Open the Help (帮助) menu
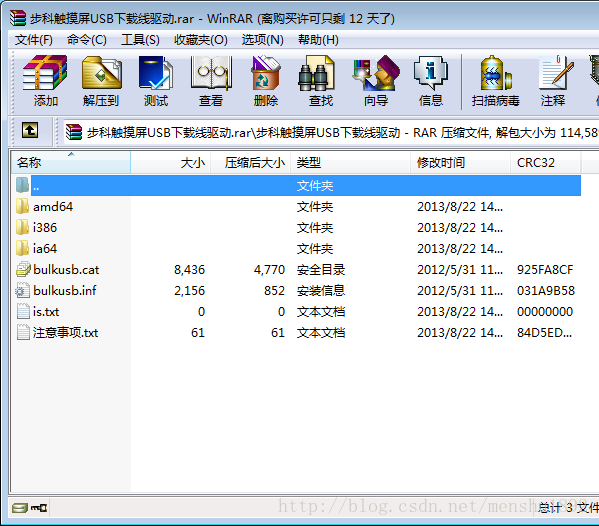599x526 pixels. point(318,39)
